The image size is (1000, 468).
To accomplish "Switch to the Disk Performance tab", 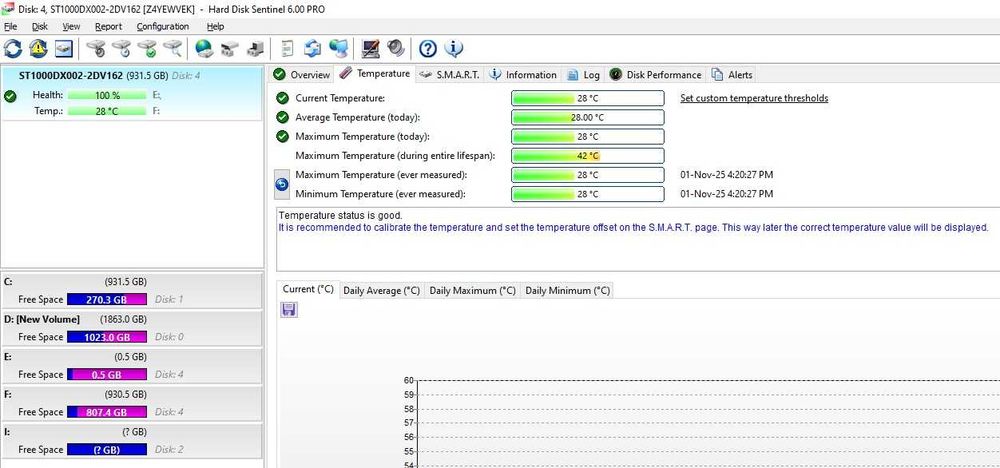I will [x=656, y=75].
